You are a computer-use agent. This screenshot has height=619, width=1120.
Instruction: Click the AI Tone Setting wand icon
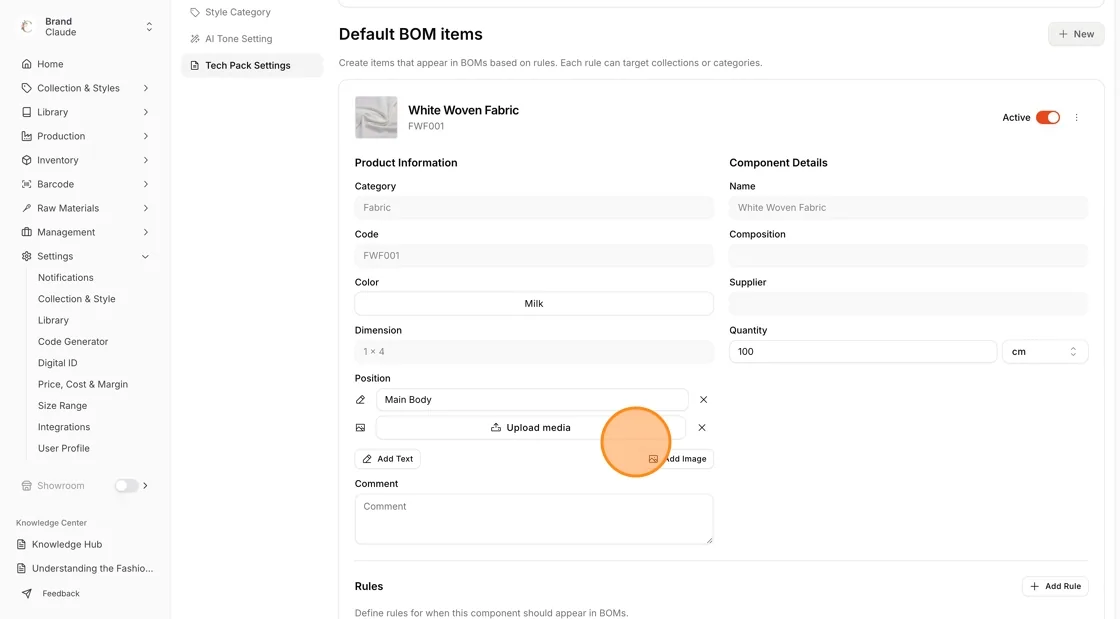[x=194, y=39]
